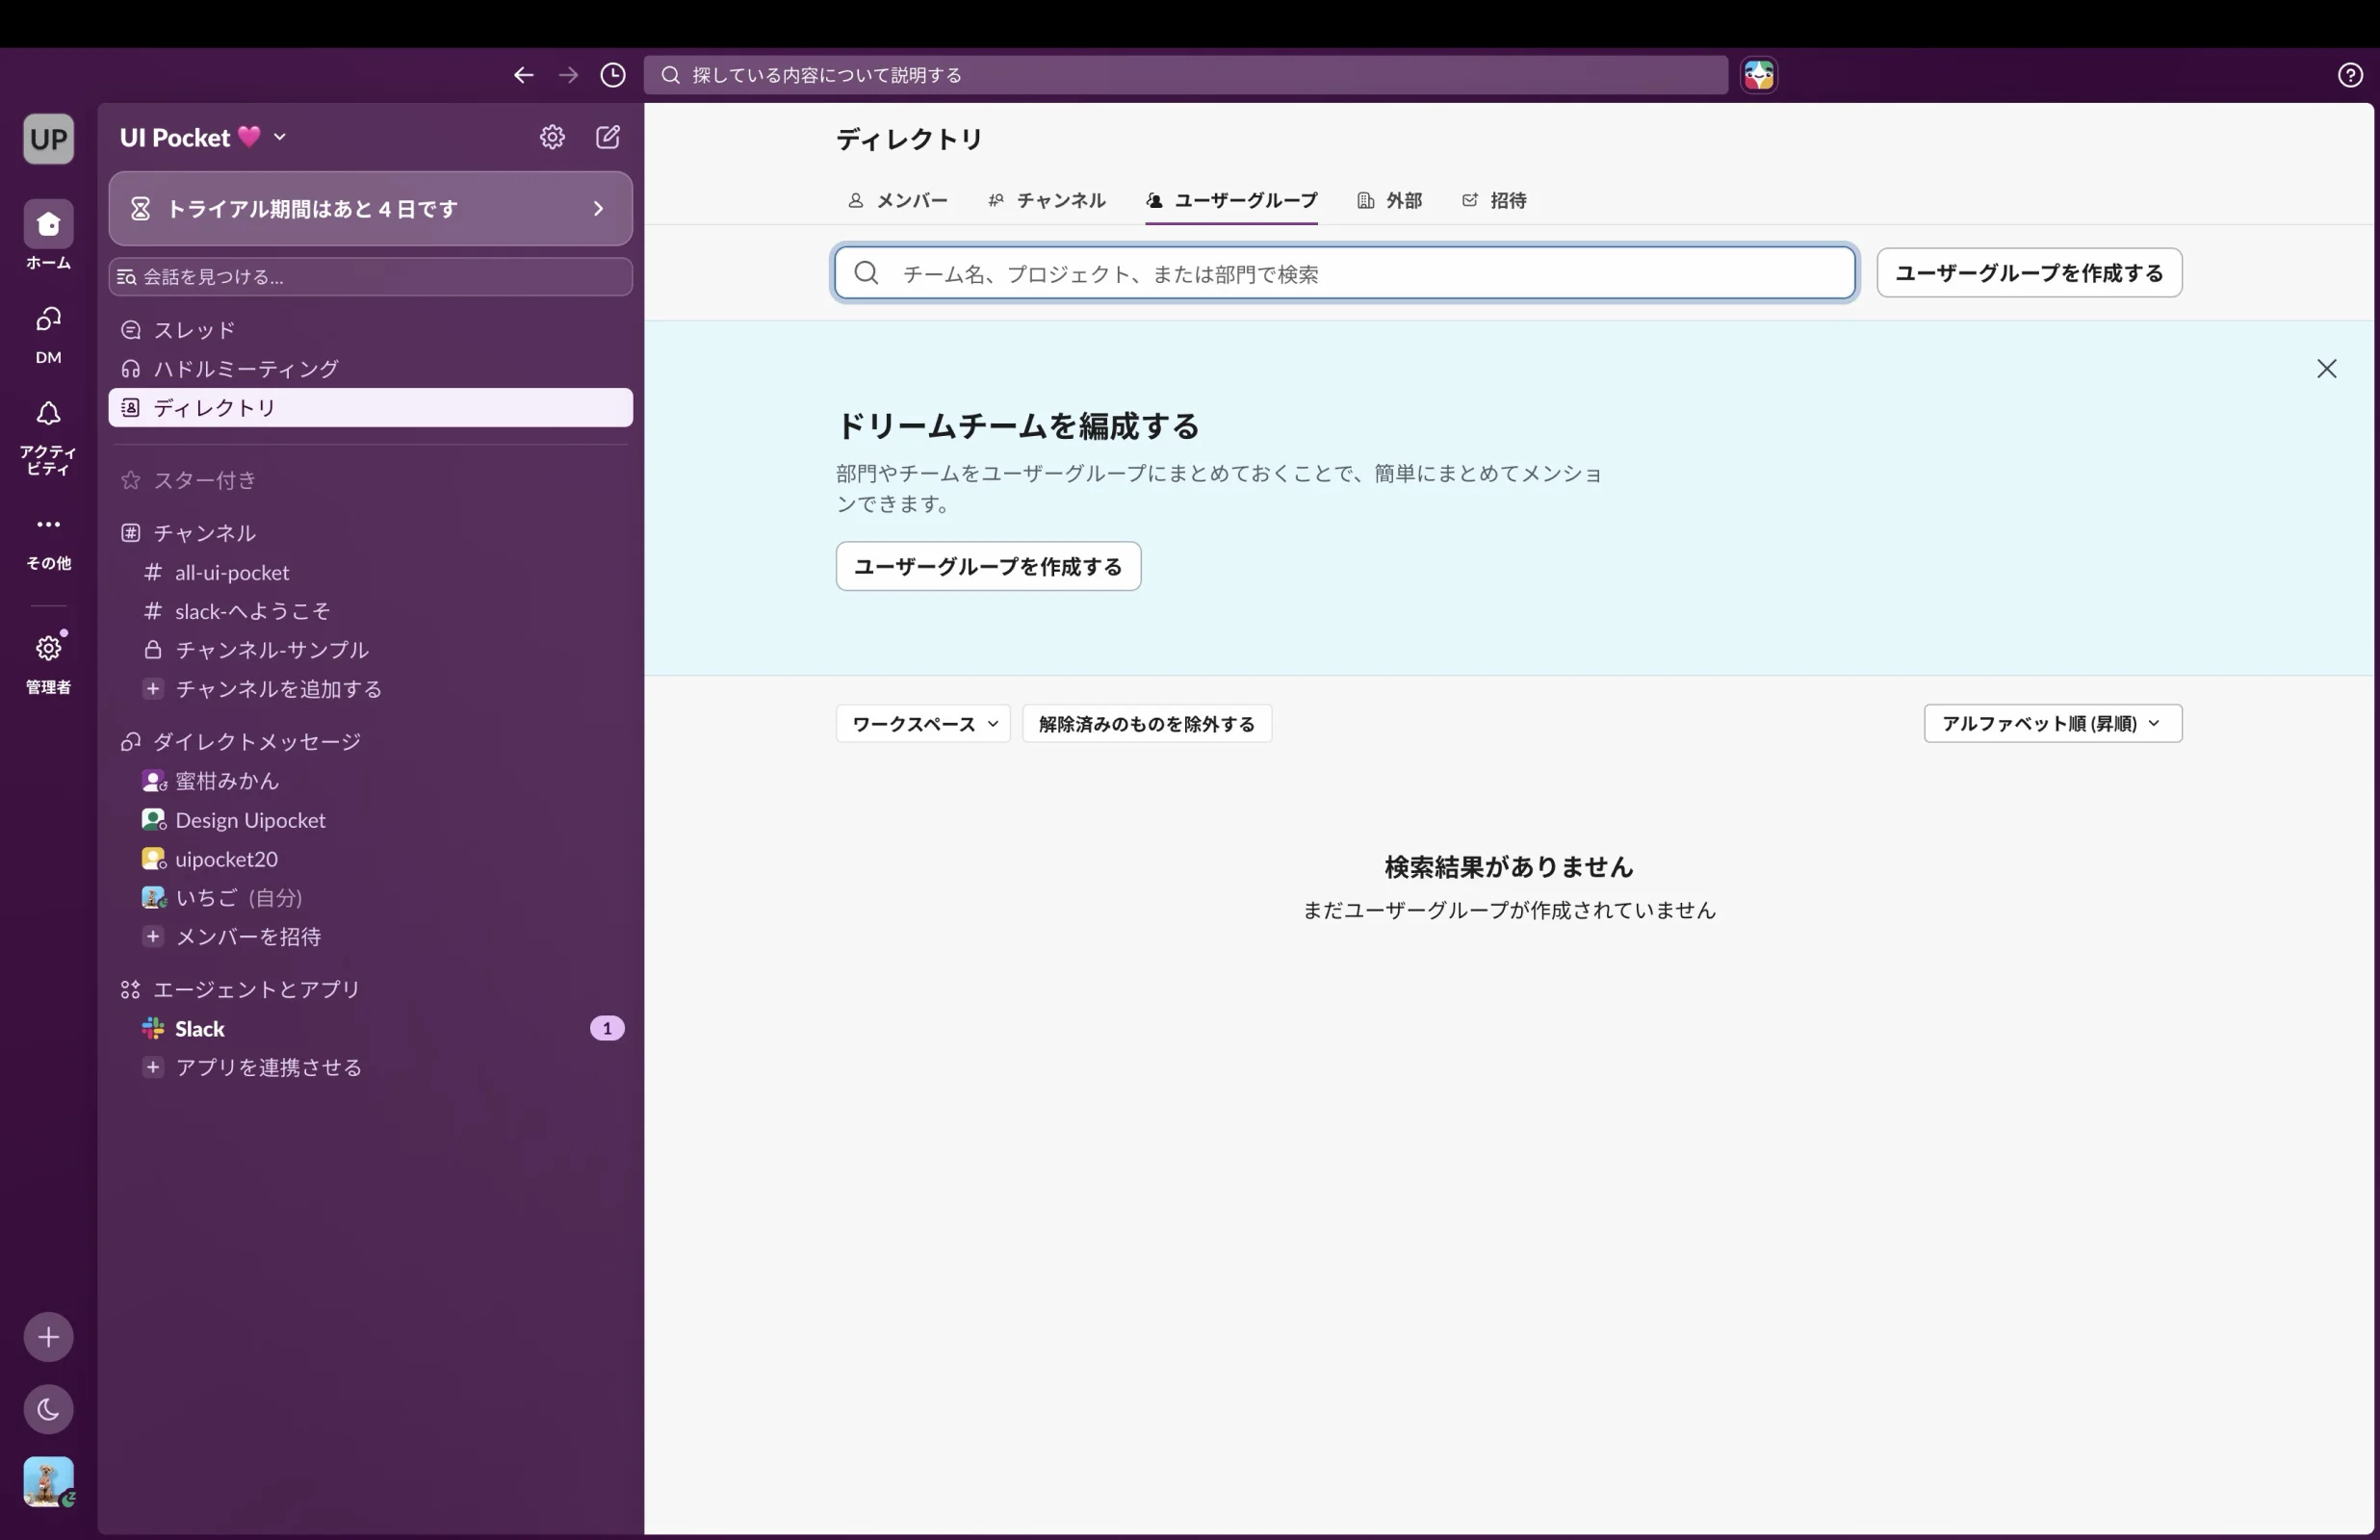Click the 会話を見つける search field
Screen dimensions: 2380x1540
click(x=370, y=276)
